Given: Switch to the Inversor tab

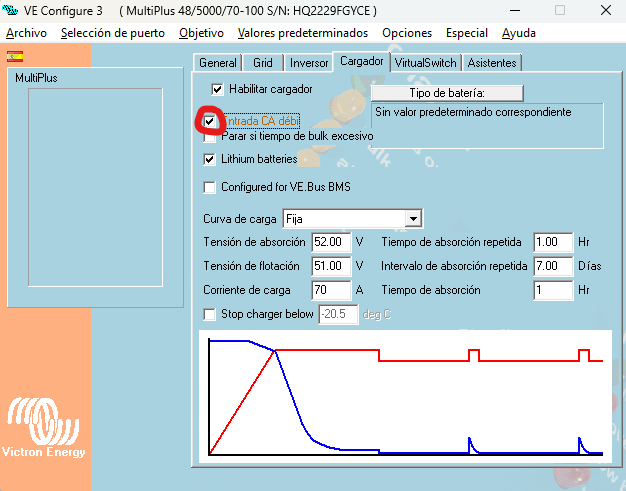Looking at the screenshot, I should pos(309,63).
